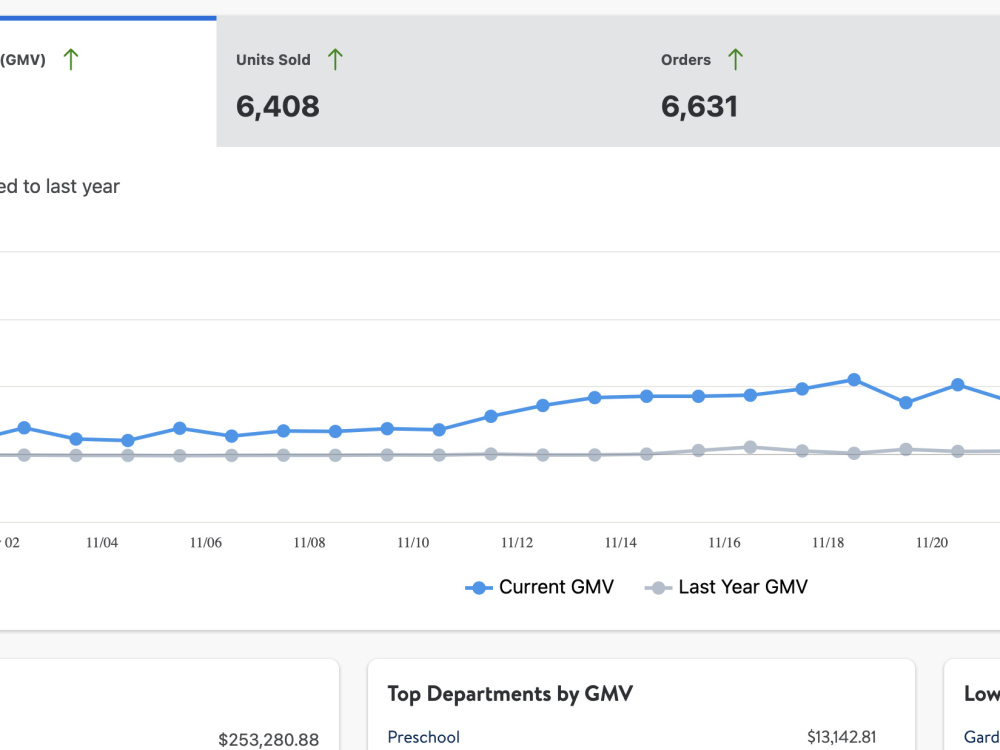The image size is (1000, 750).
Task: Click the Top Departments by GMV heading
Action: 510,694
